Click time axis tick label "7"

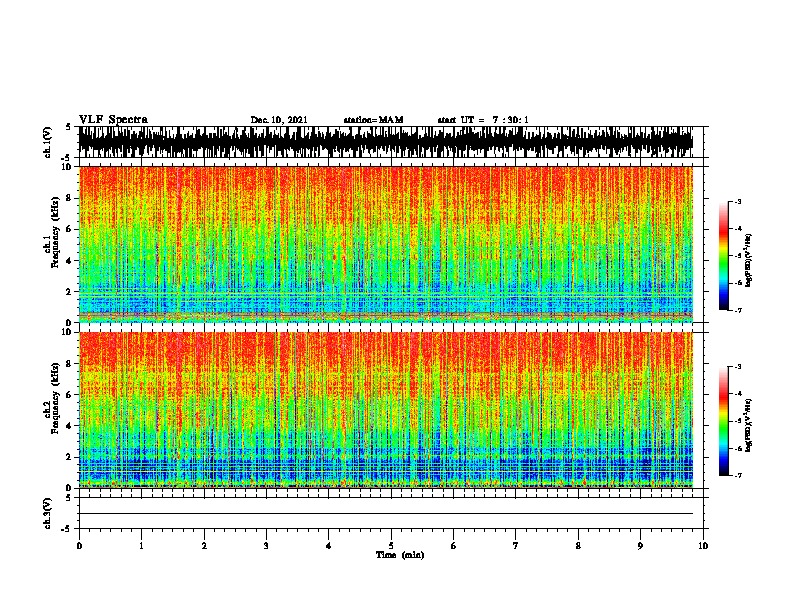(516, 545)
